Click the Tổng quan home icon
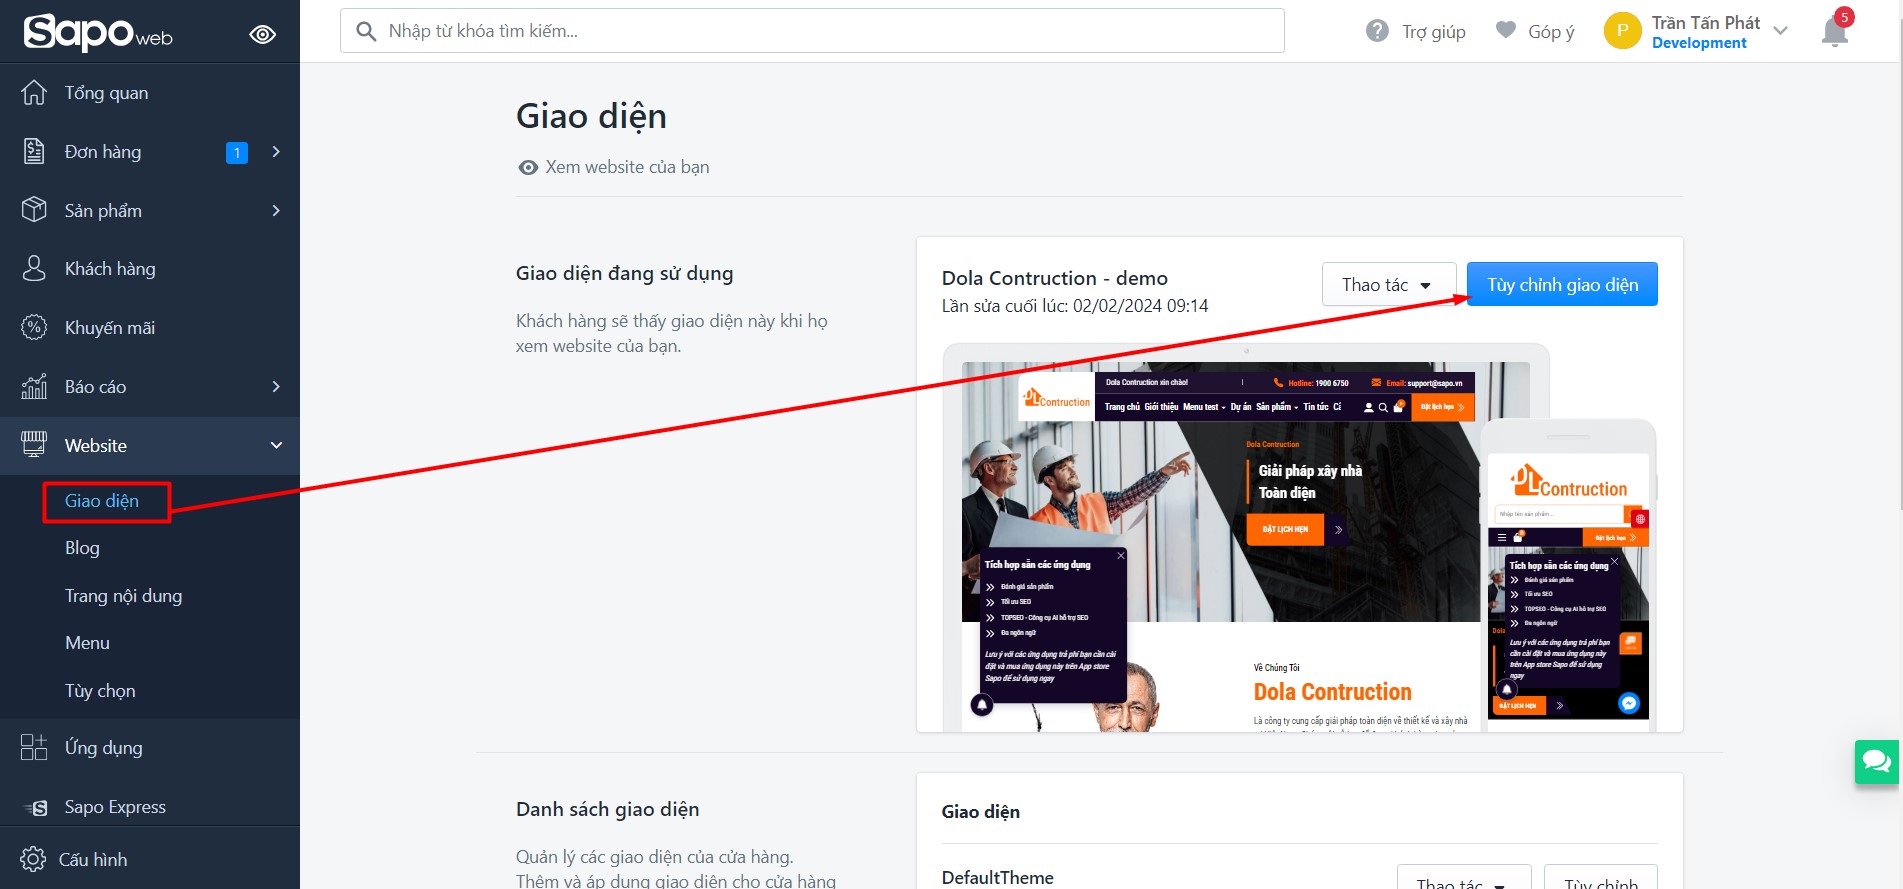 [x=34, y=93]
